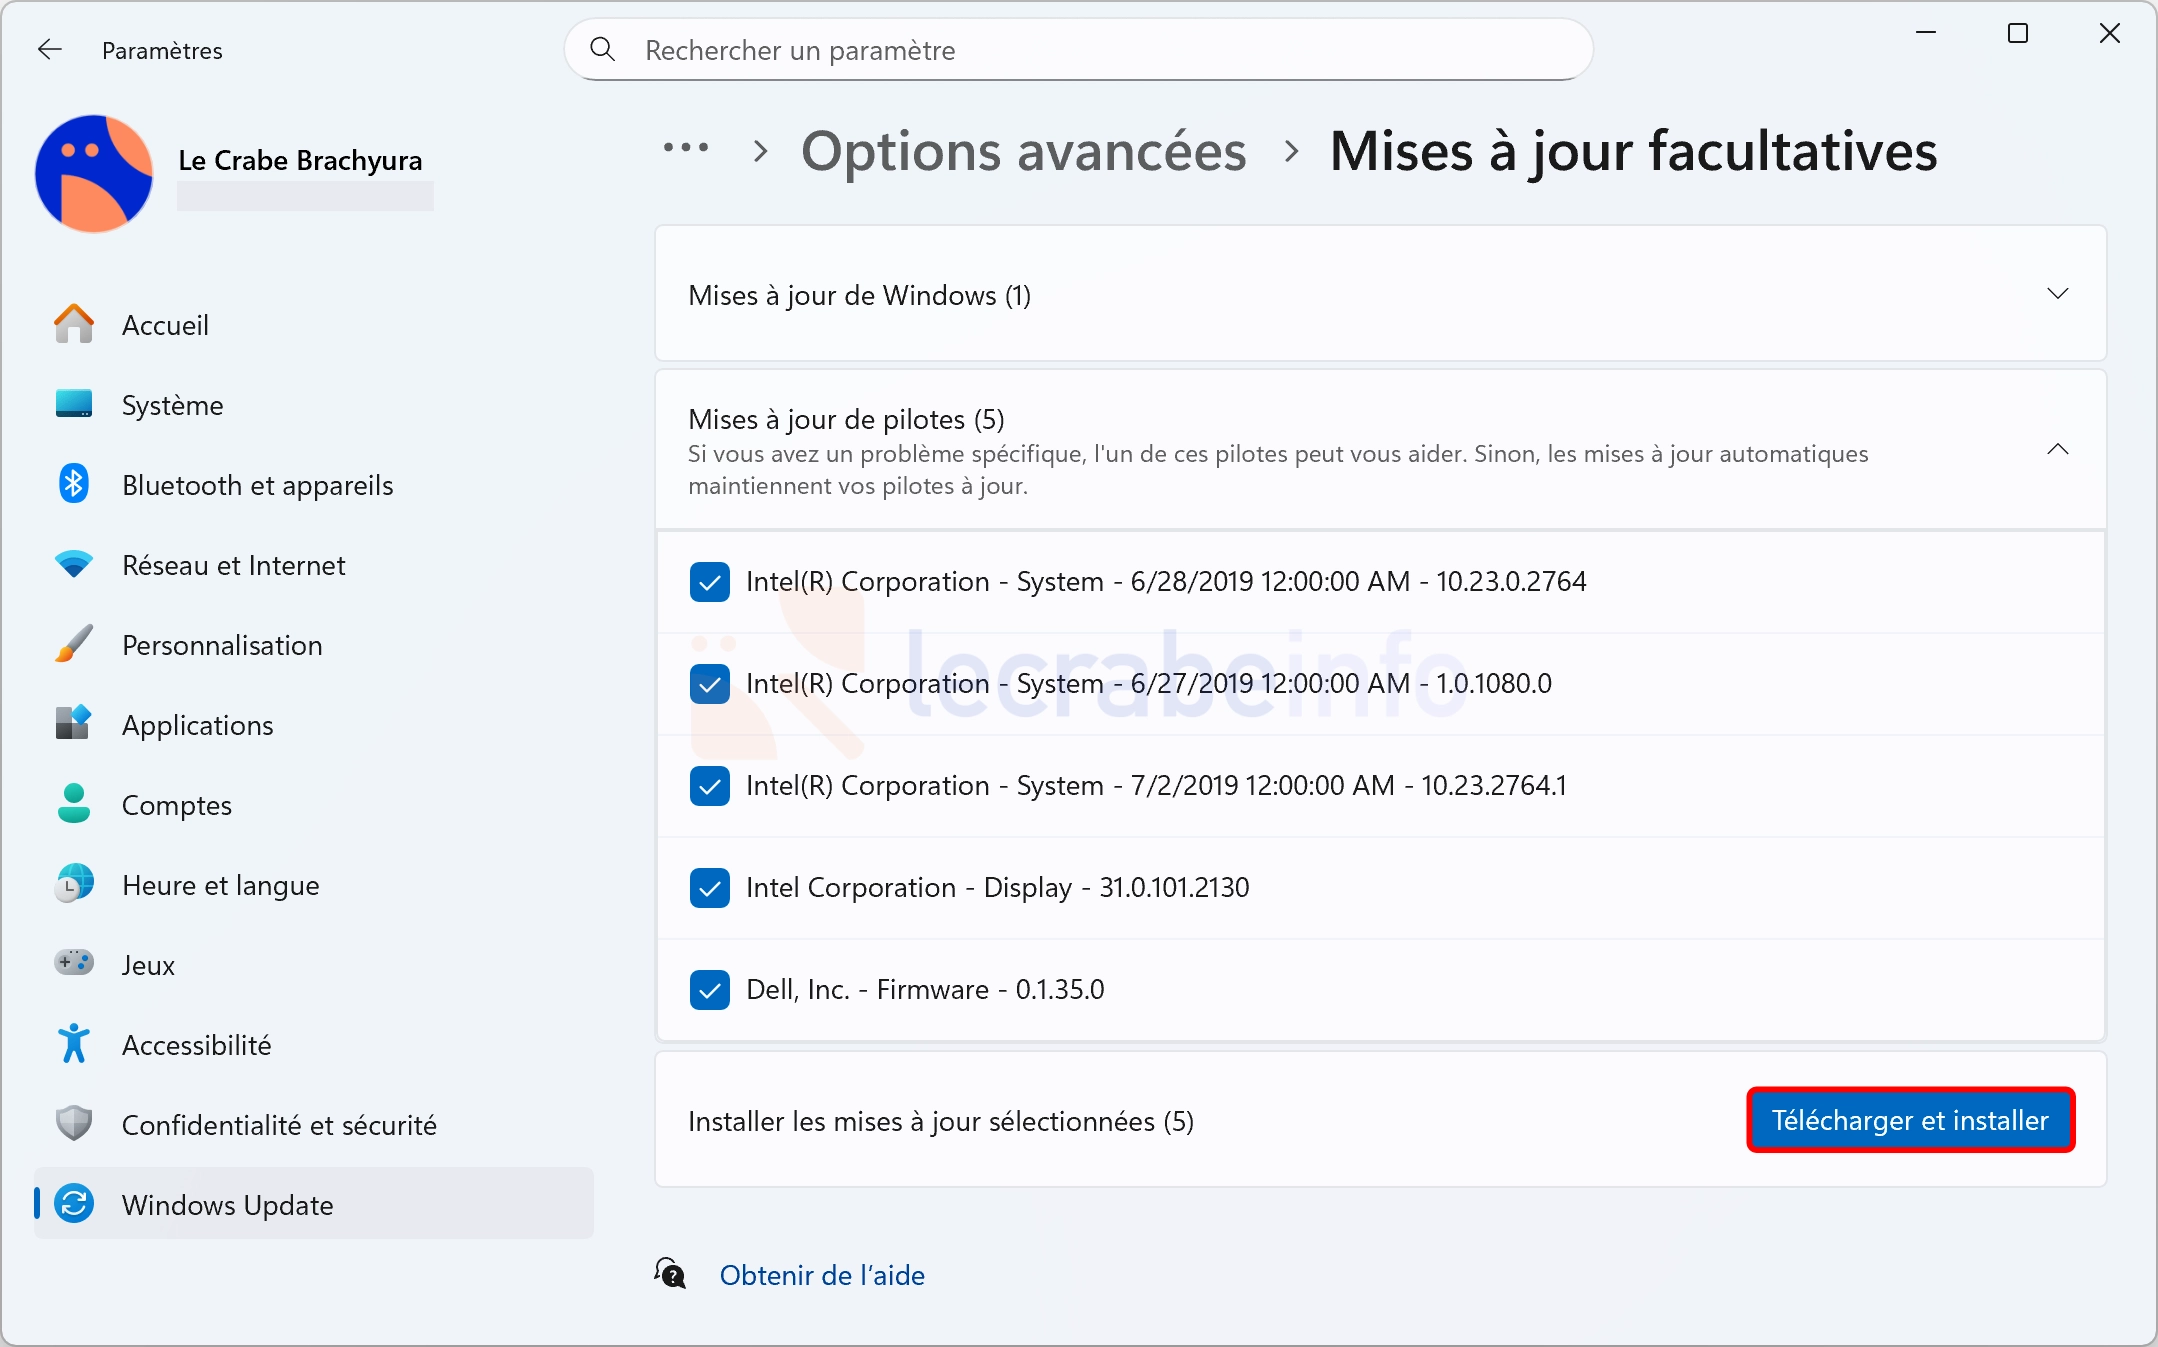Uncheck the Intel System 10.23.0.2764 driver
Screen dimensions: 2158x1347
[709, 582]
